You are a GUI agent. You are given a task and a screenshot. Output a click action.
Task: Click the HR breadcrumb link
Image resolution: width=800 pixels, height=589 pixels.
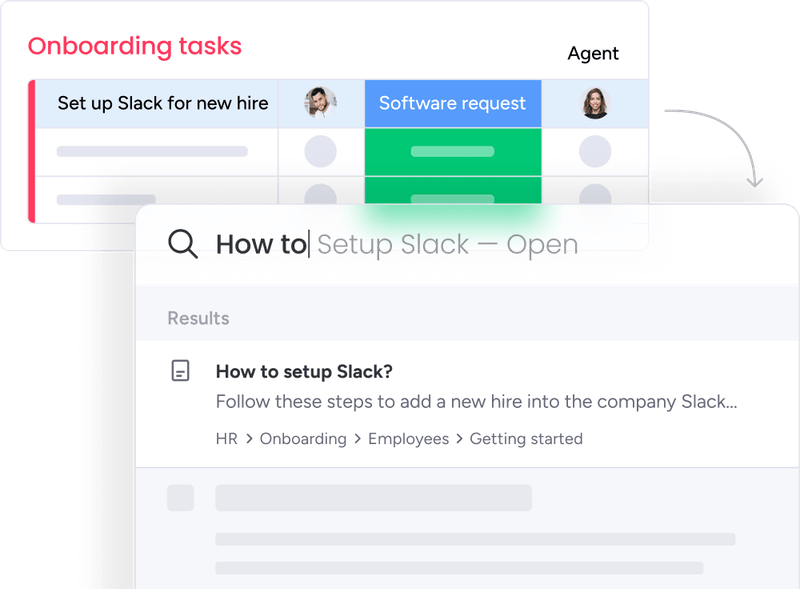(227, 439)
